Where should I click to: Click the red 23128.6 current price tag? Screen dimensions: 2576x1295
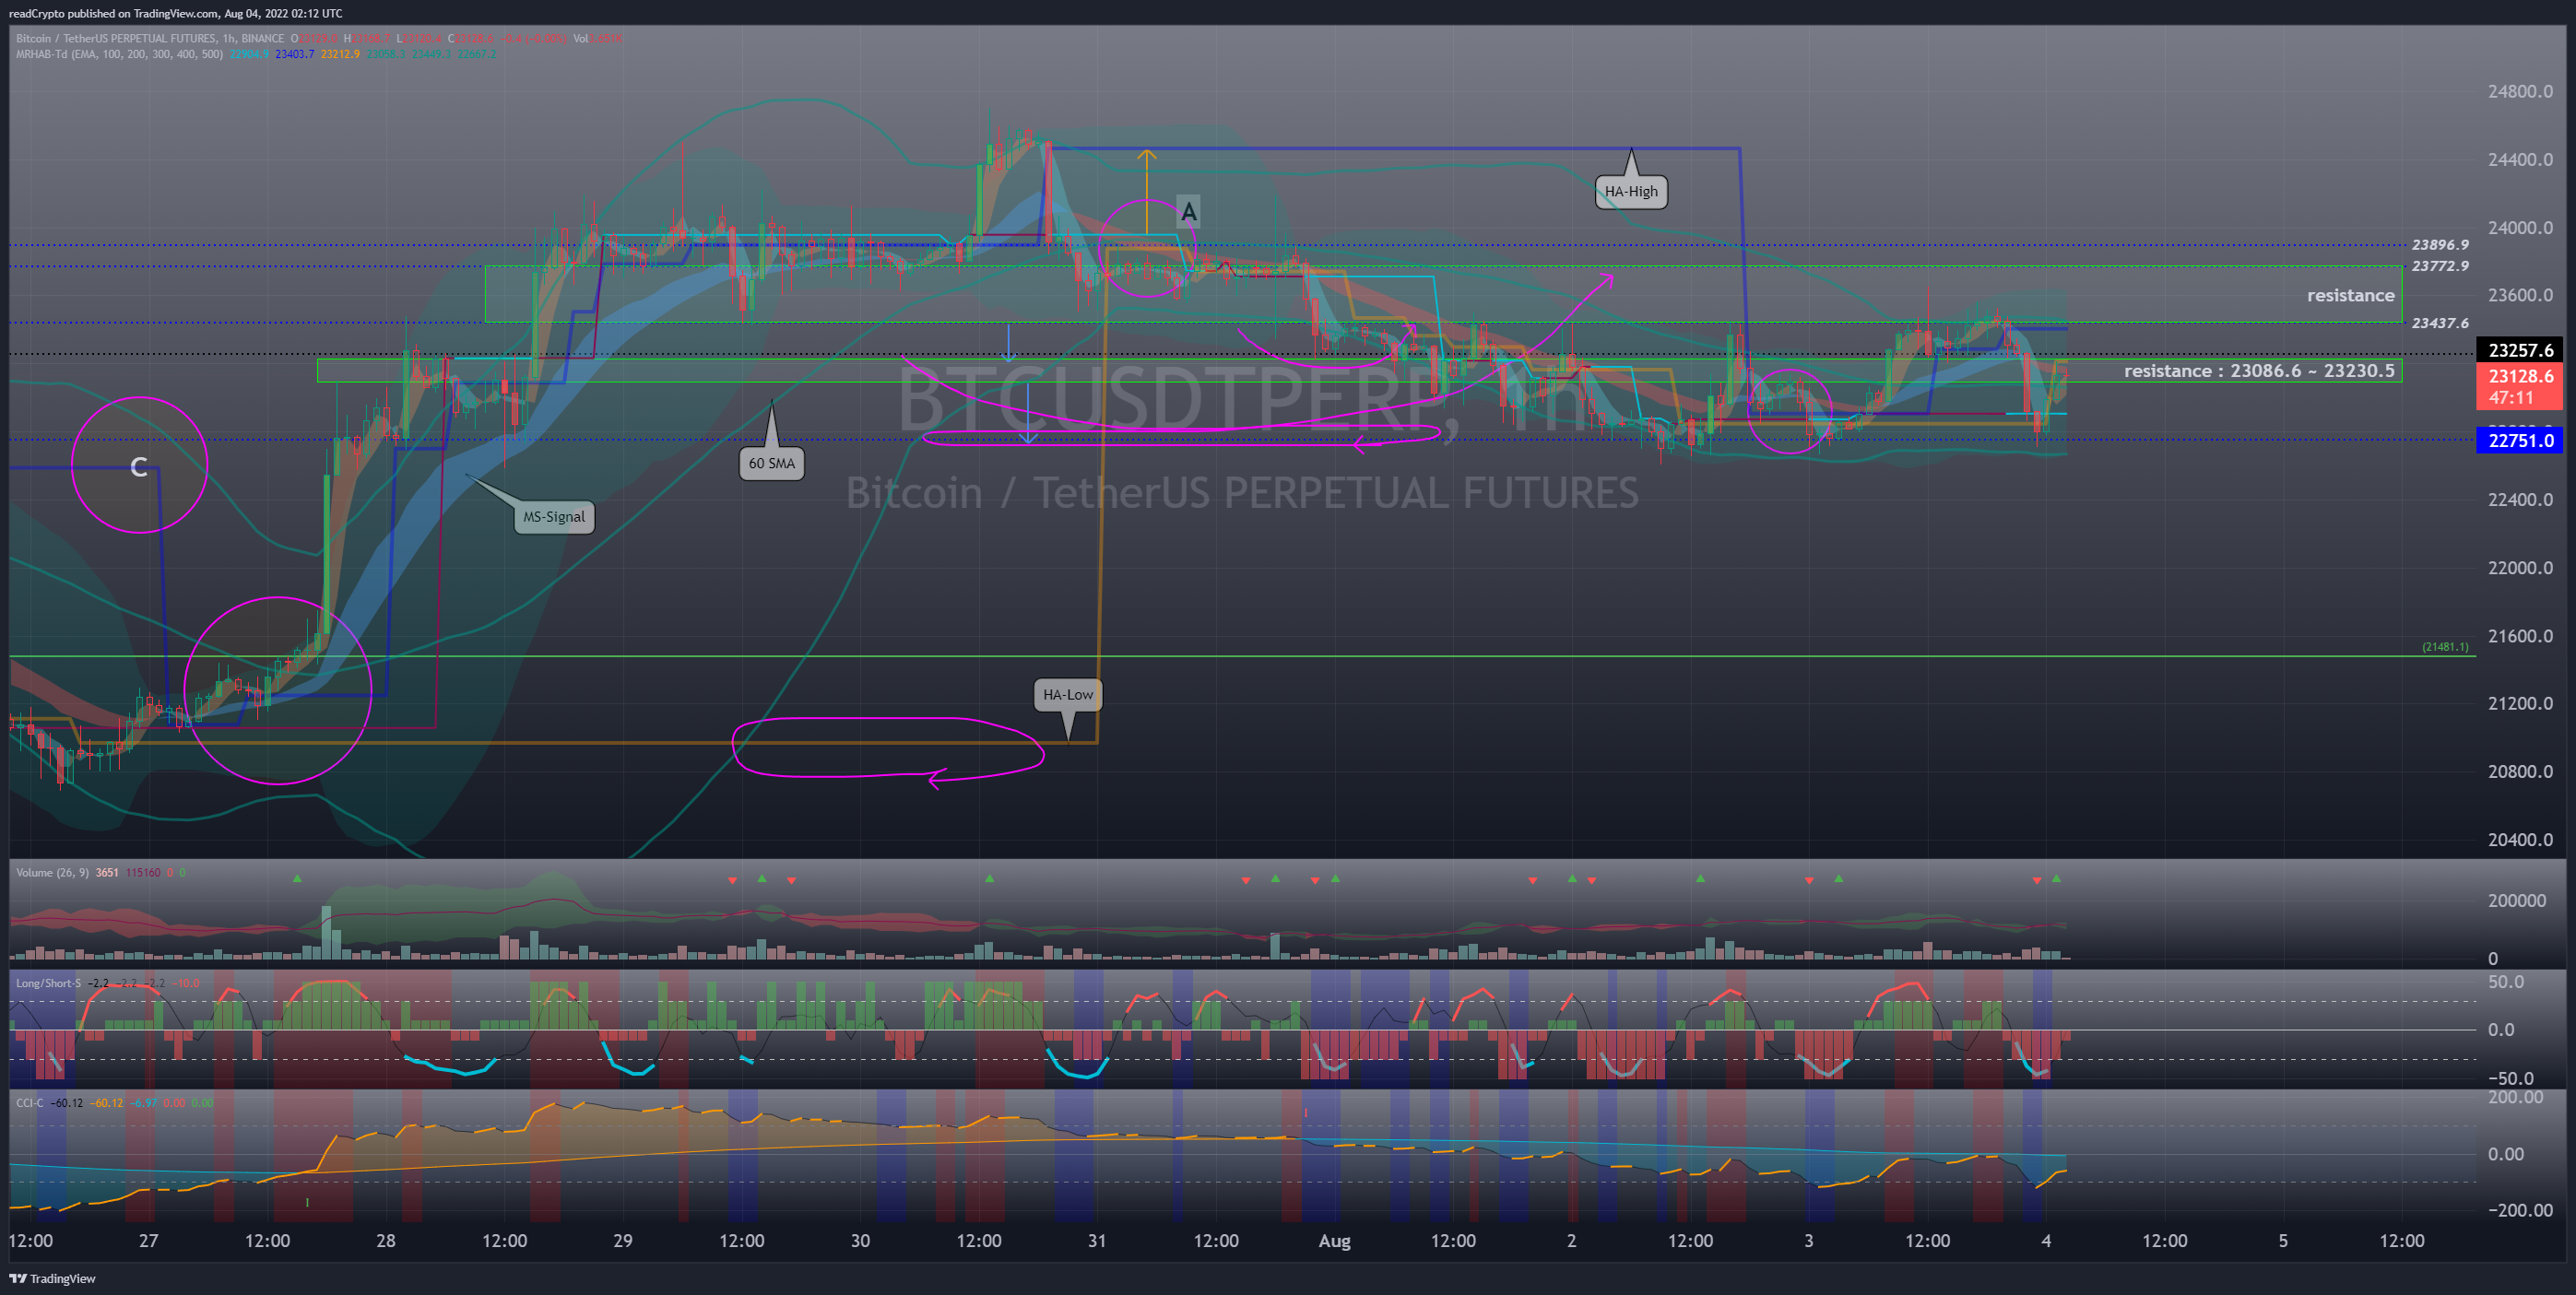point(2519,386)
